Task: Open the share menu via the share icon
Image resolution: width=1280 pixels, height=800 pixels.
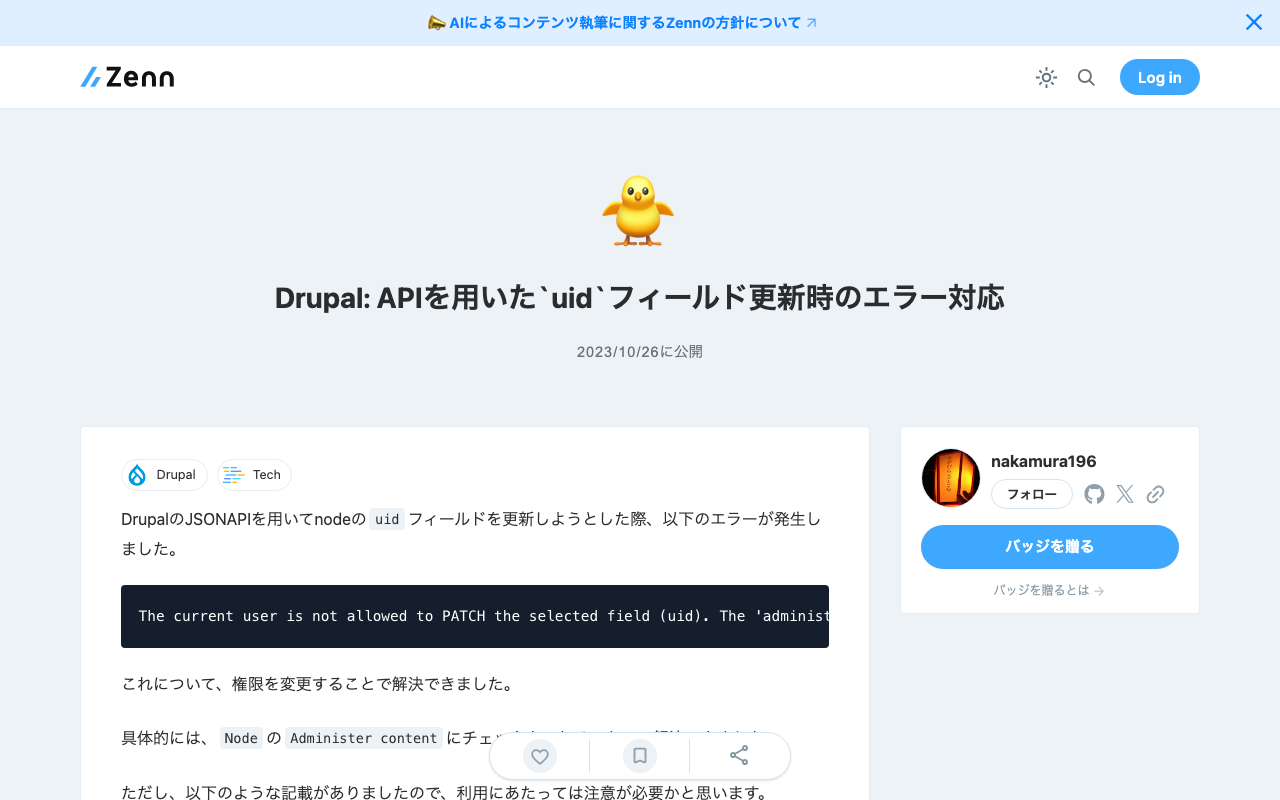Action: [739, 756]
